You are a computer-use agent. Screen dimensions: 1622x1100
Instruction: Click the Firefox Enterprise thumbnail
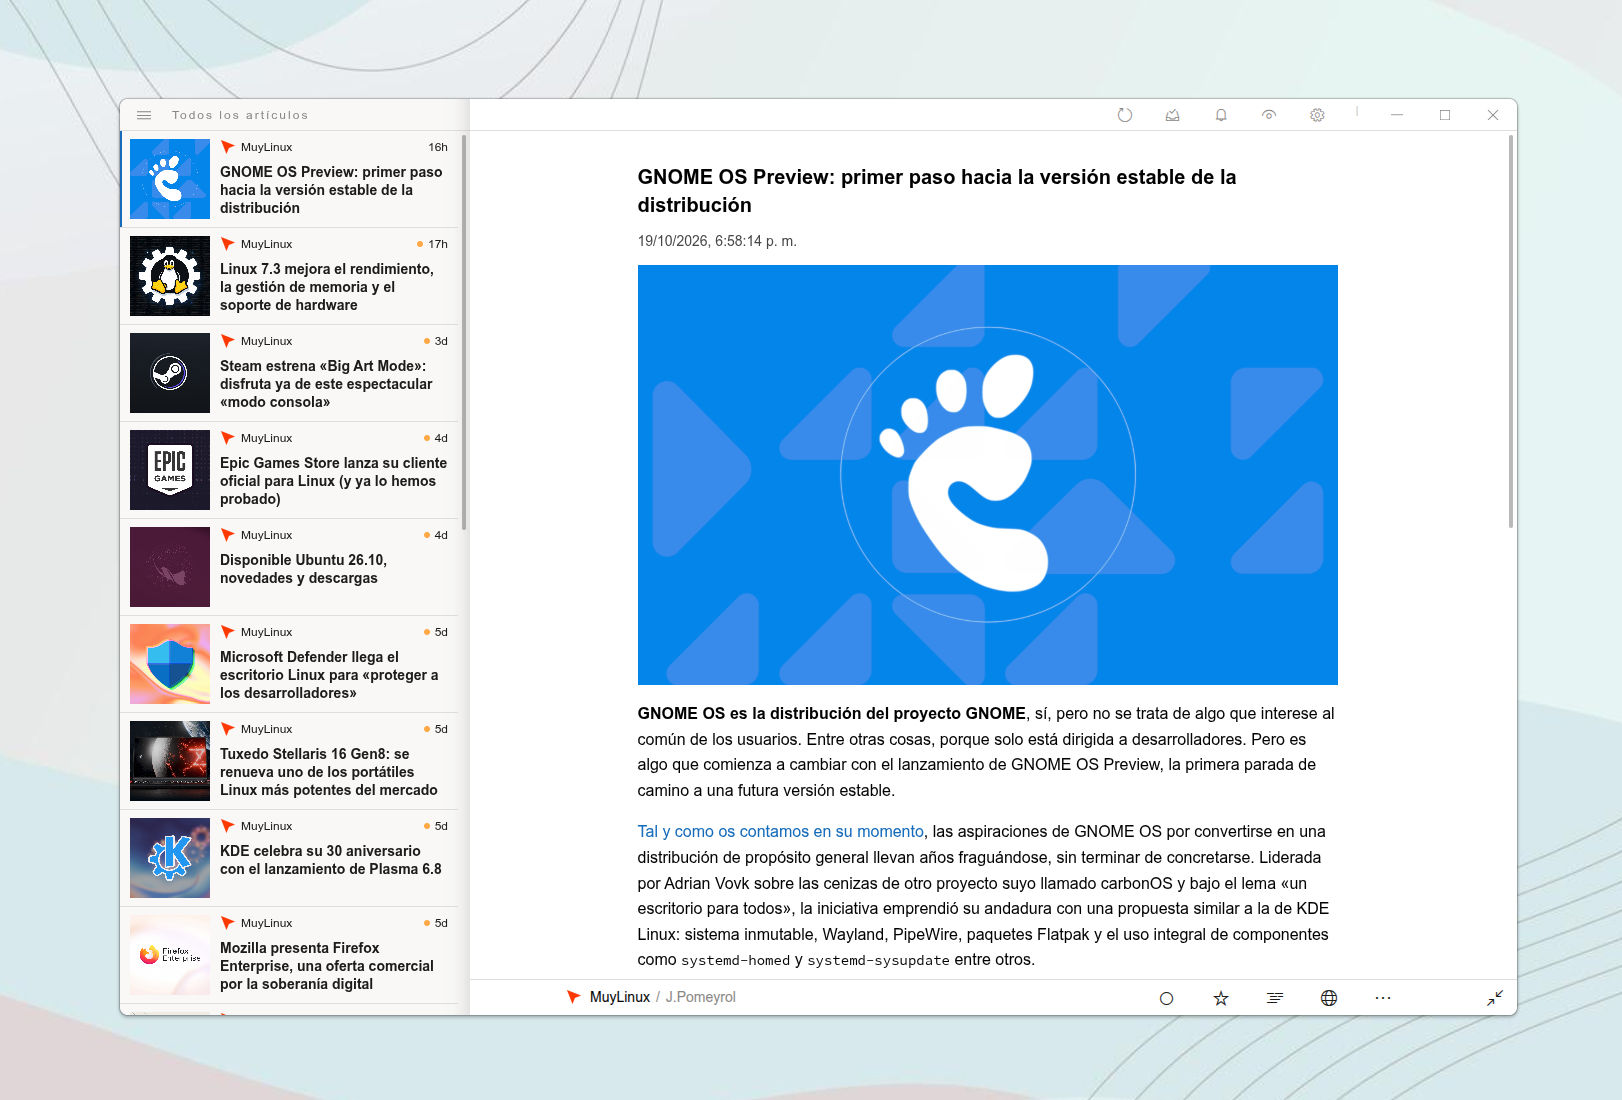170,955
